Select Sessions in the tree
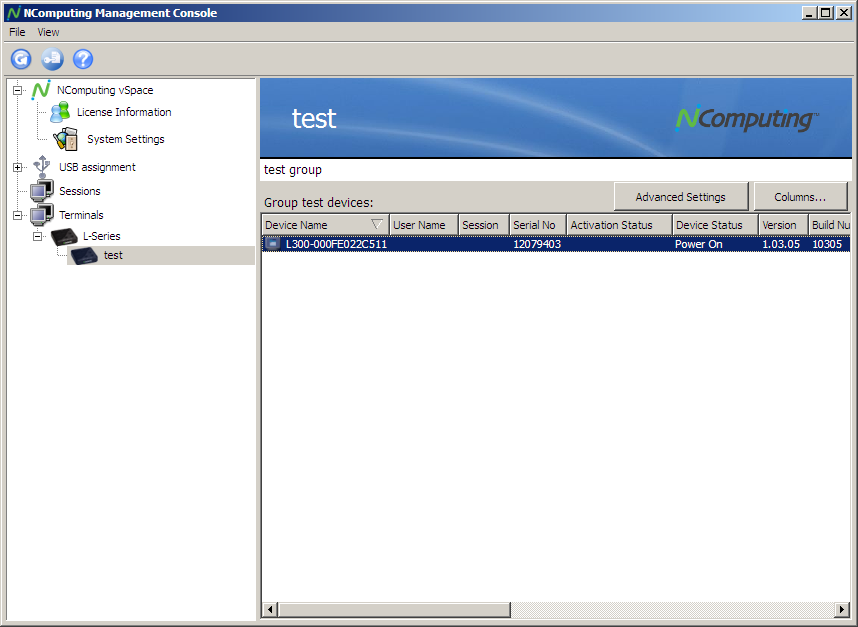The image size is (858, 627). (x=80, y=191)
